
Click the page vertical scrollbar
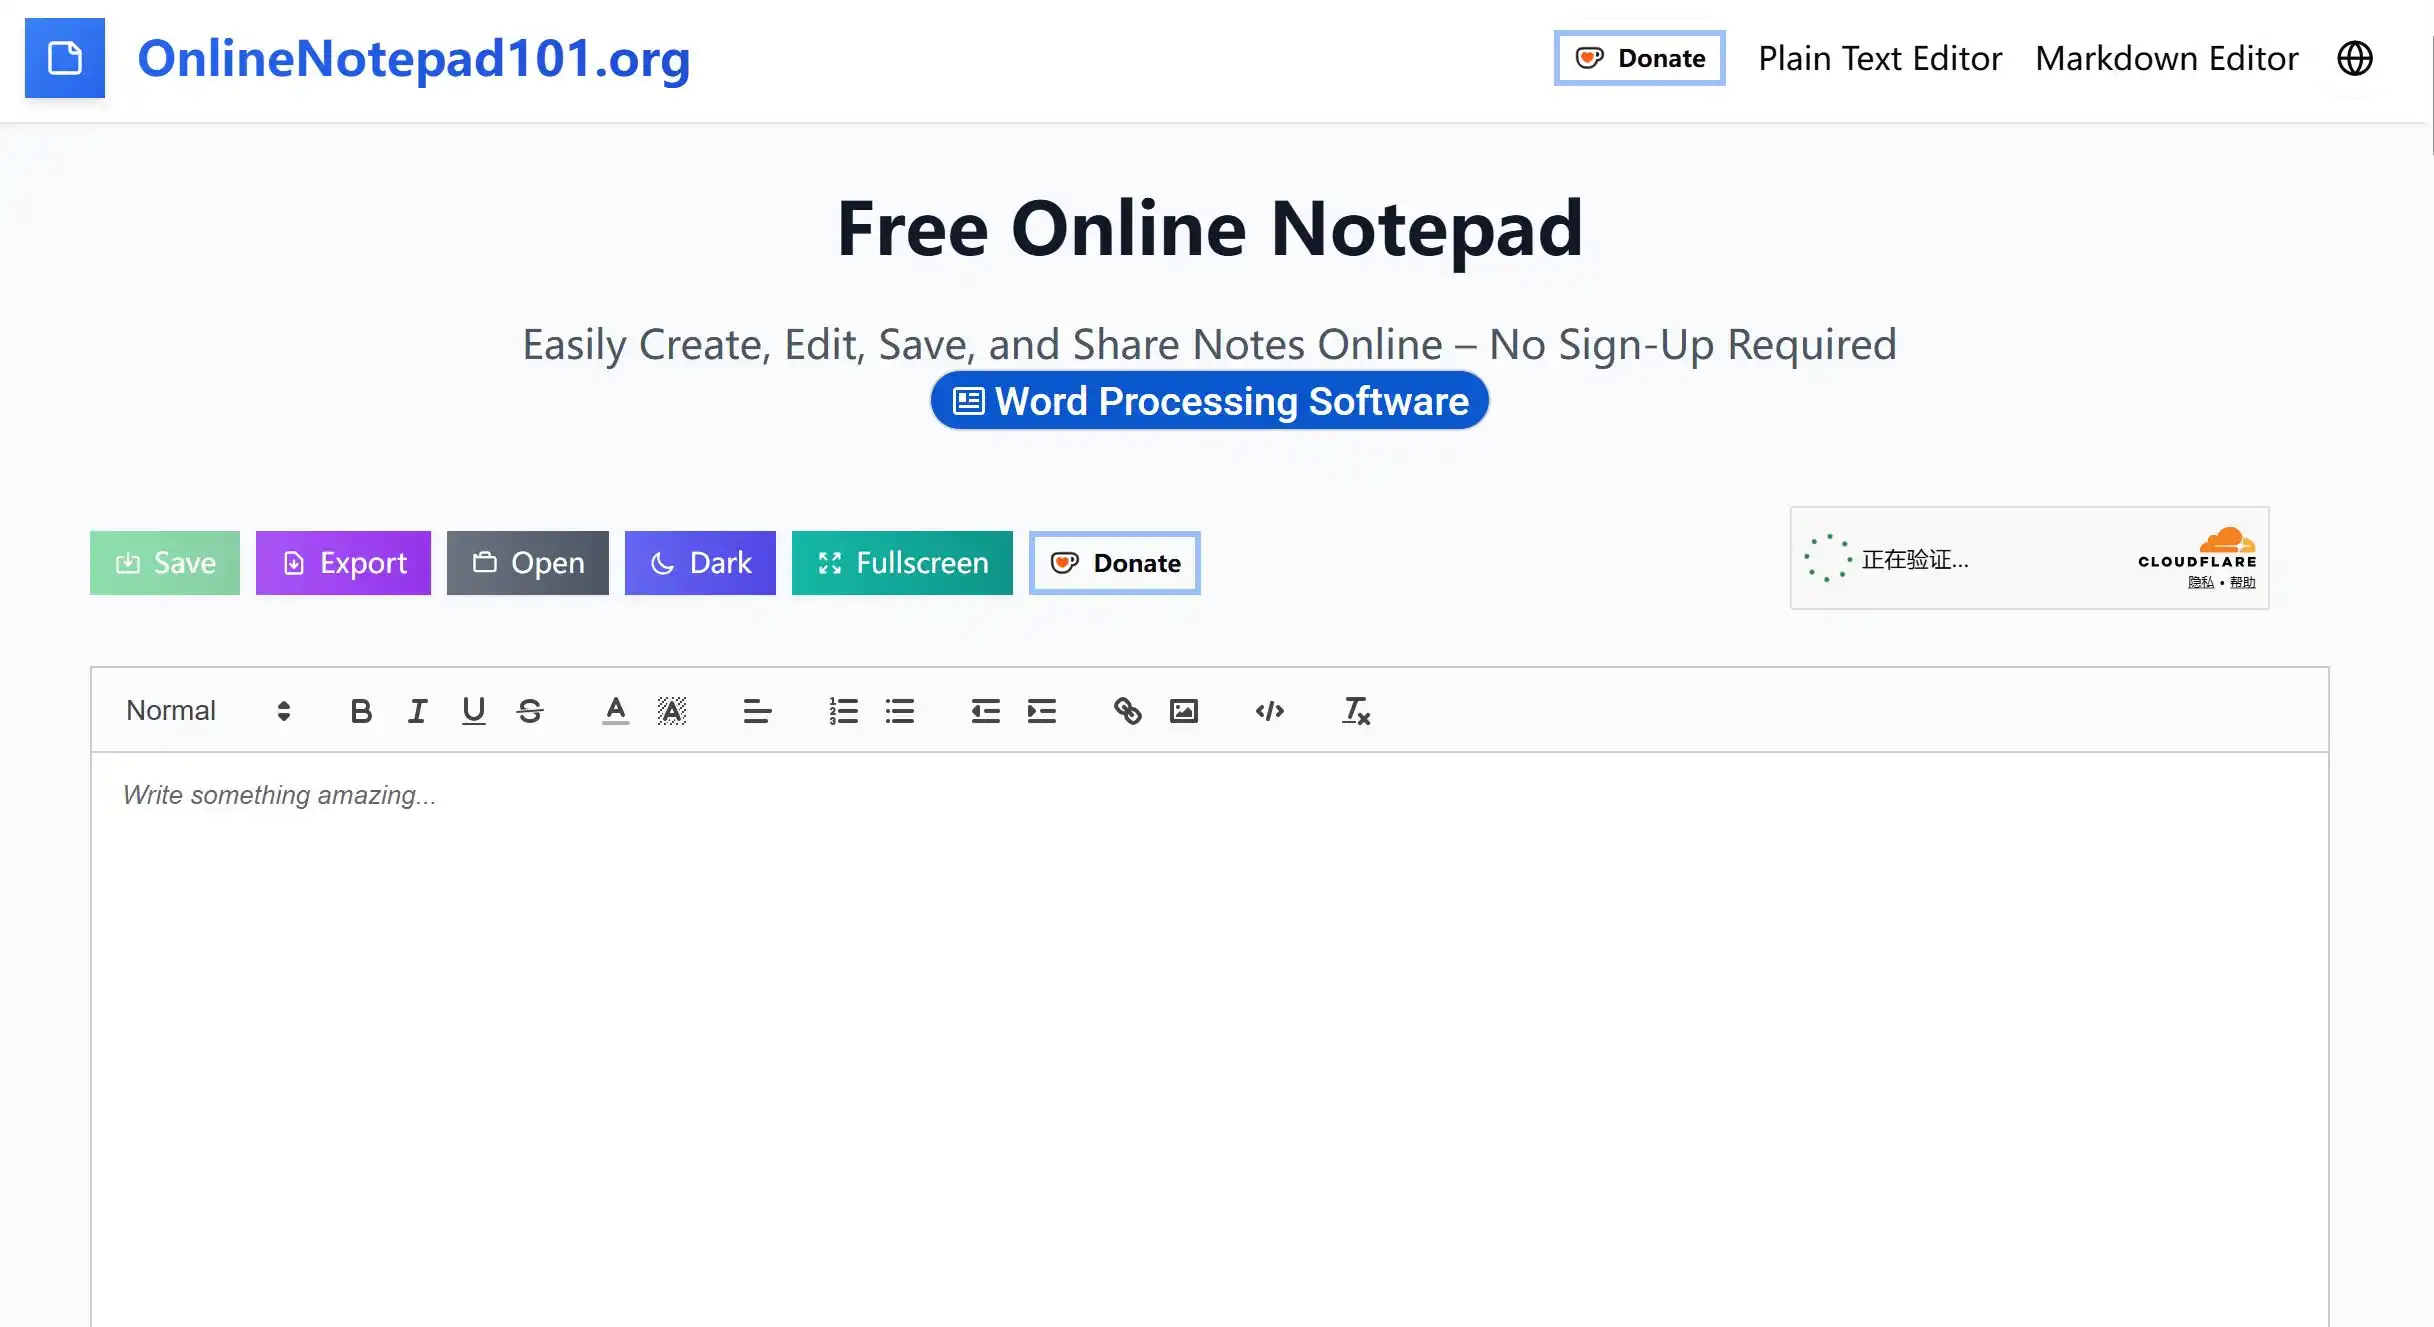click(x=2431, y=95)
